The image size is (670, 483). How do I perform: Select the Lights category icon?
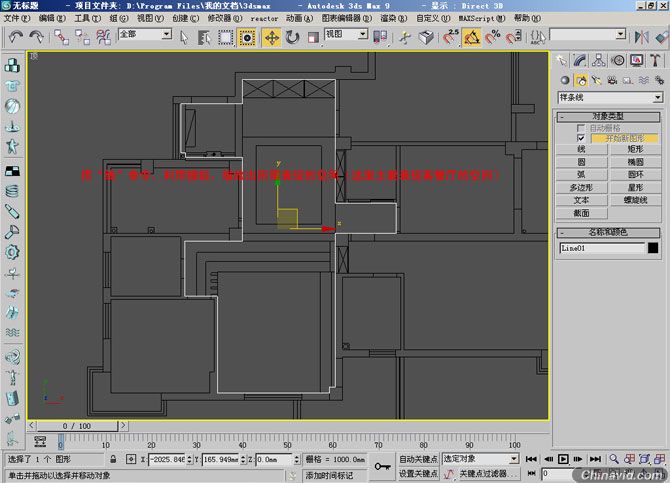pyautogui.click(x=597, y=80)
